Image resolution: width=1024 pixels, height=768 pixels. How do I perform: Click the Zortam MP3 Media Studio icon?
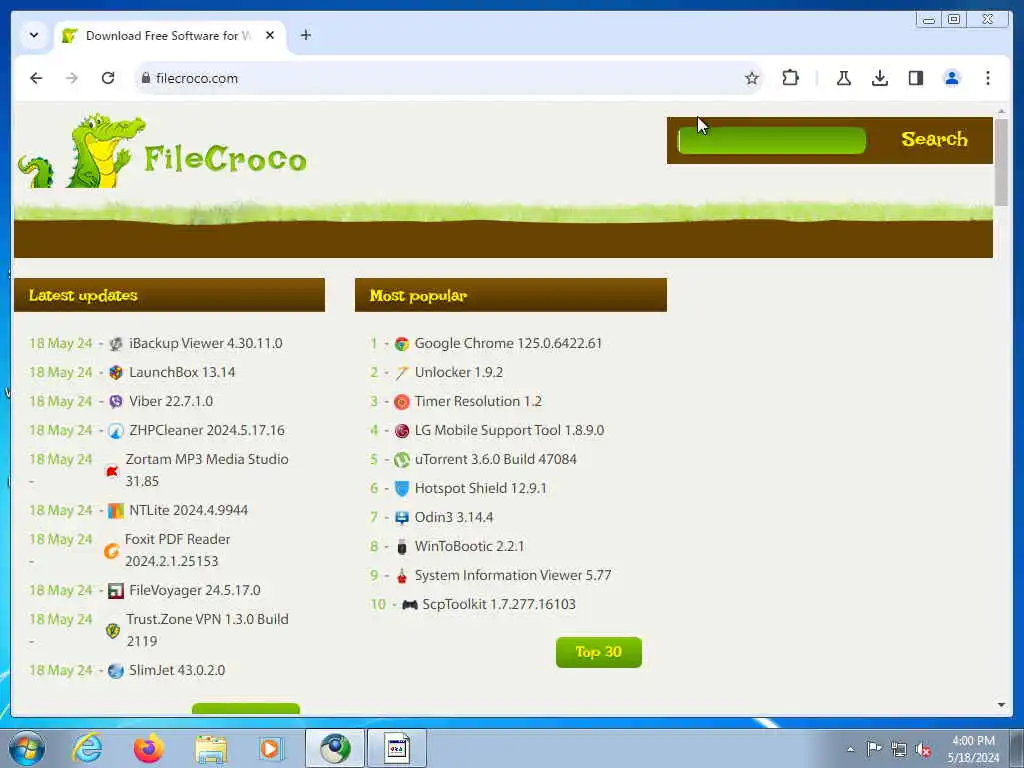(112, 471)
